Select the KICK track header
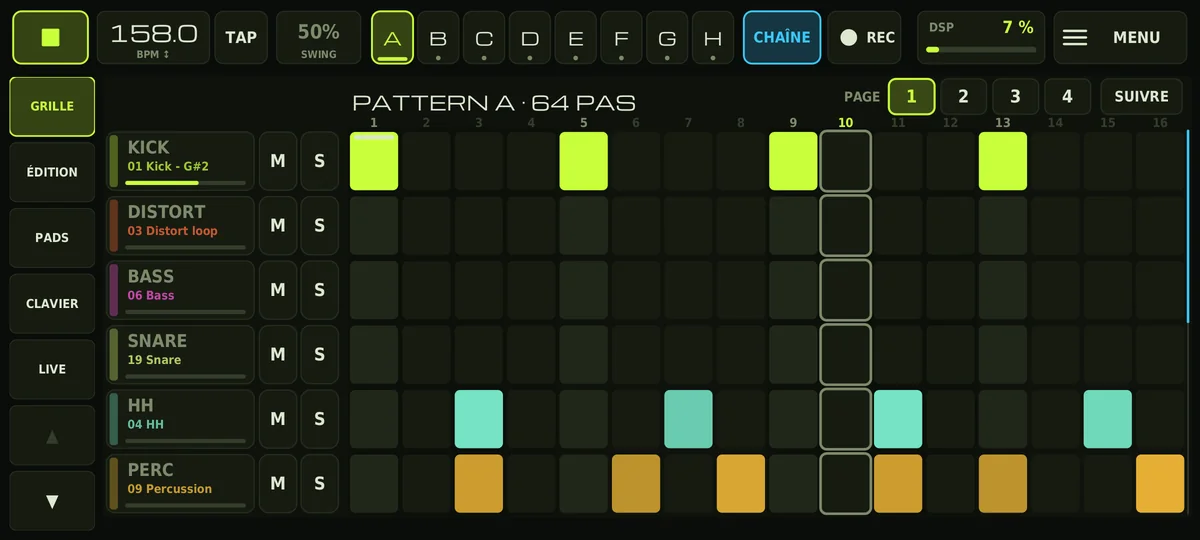 tap(181, 161)
